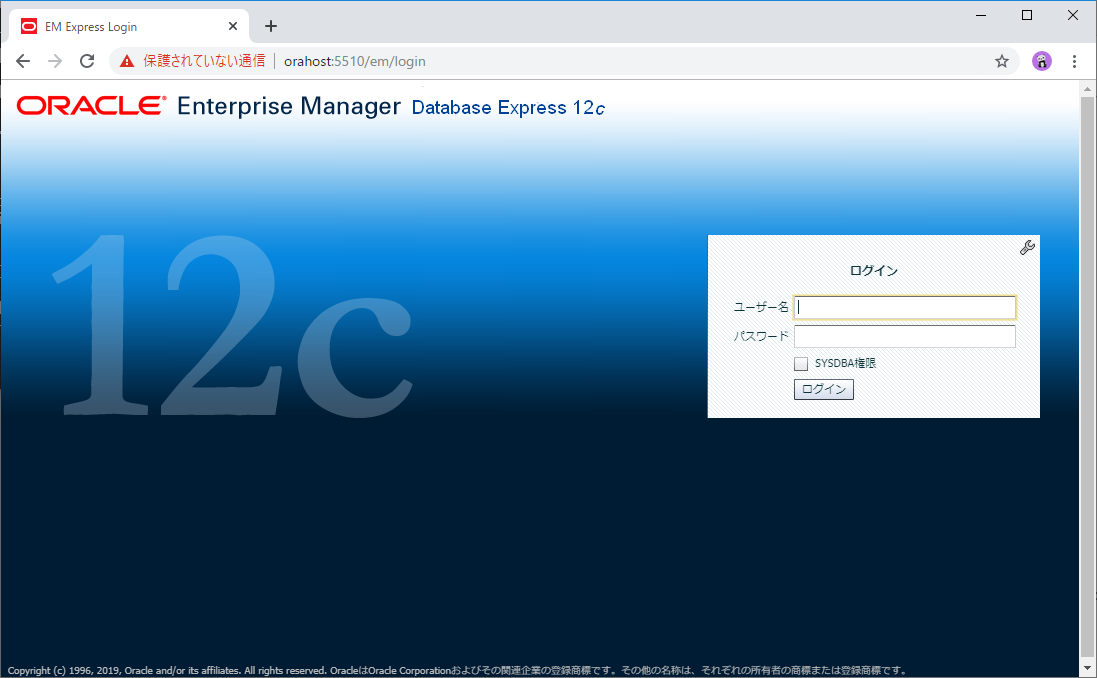
Task: Click the address bar URL orahost:5510/em/login
Action: pos(355,62)
